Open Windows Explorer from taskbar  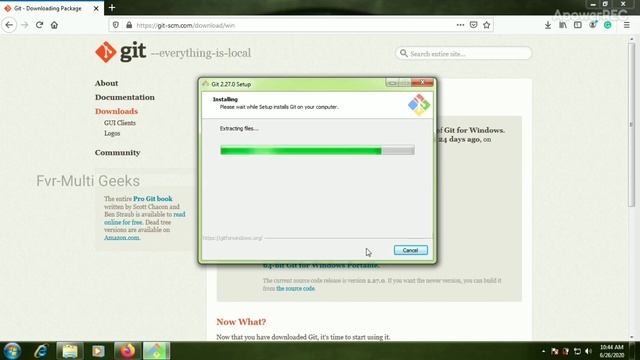coord(70,351)
